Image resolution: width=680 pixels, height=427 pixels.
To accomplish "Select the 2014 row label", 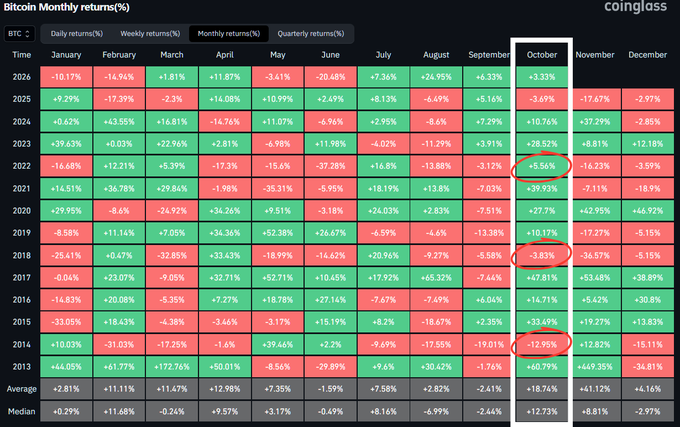I will 22,345.
